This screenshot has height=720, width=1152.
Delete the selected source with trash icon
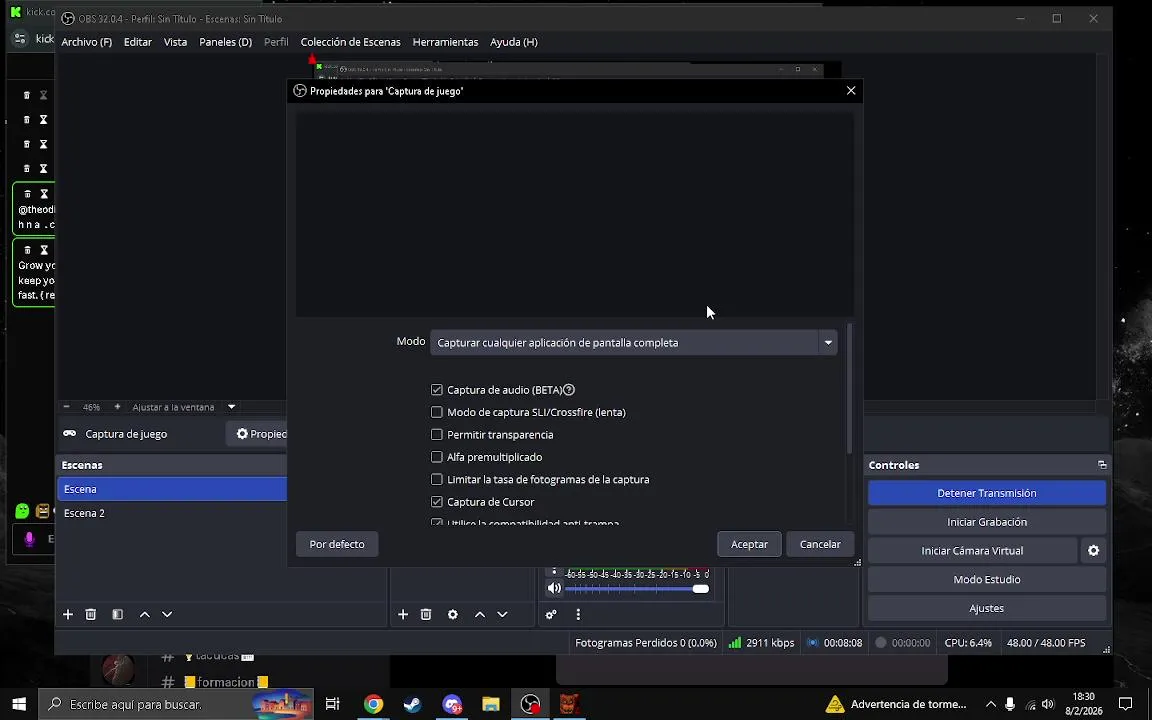point(426,614)
